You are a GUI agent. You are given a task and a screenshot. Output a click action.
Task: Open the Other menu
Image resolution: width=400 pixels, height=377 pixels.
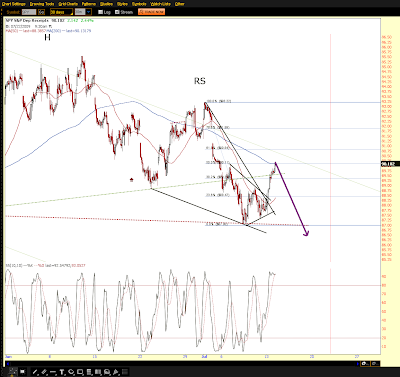pyautogui.click(x=180, y=4)
